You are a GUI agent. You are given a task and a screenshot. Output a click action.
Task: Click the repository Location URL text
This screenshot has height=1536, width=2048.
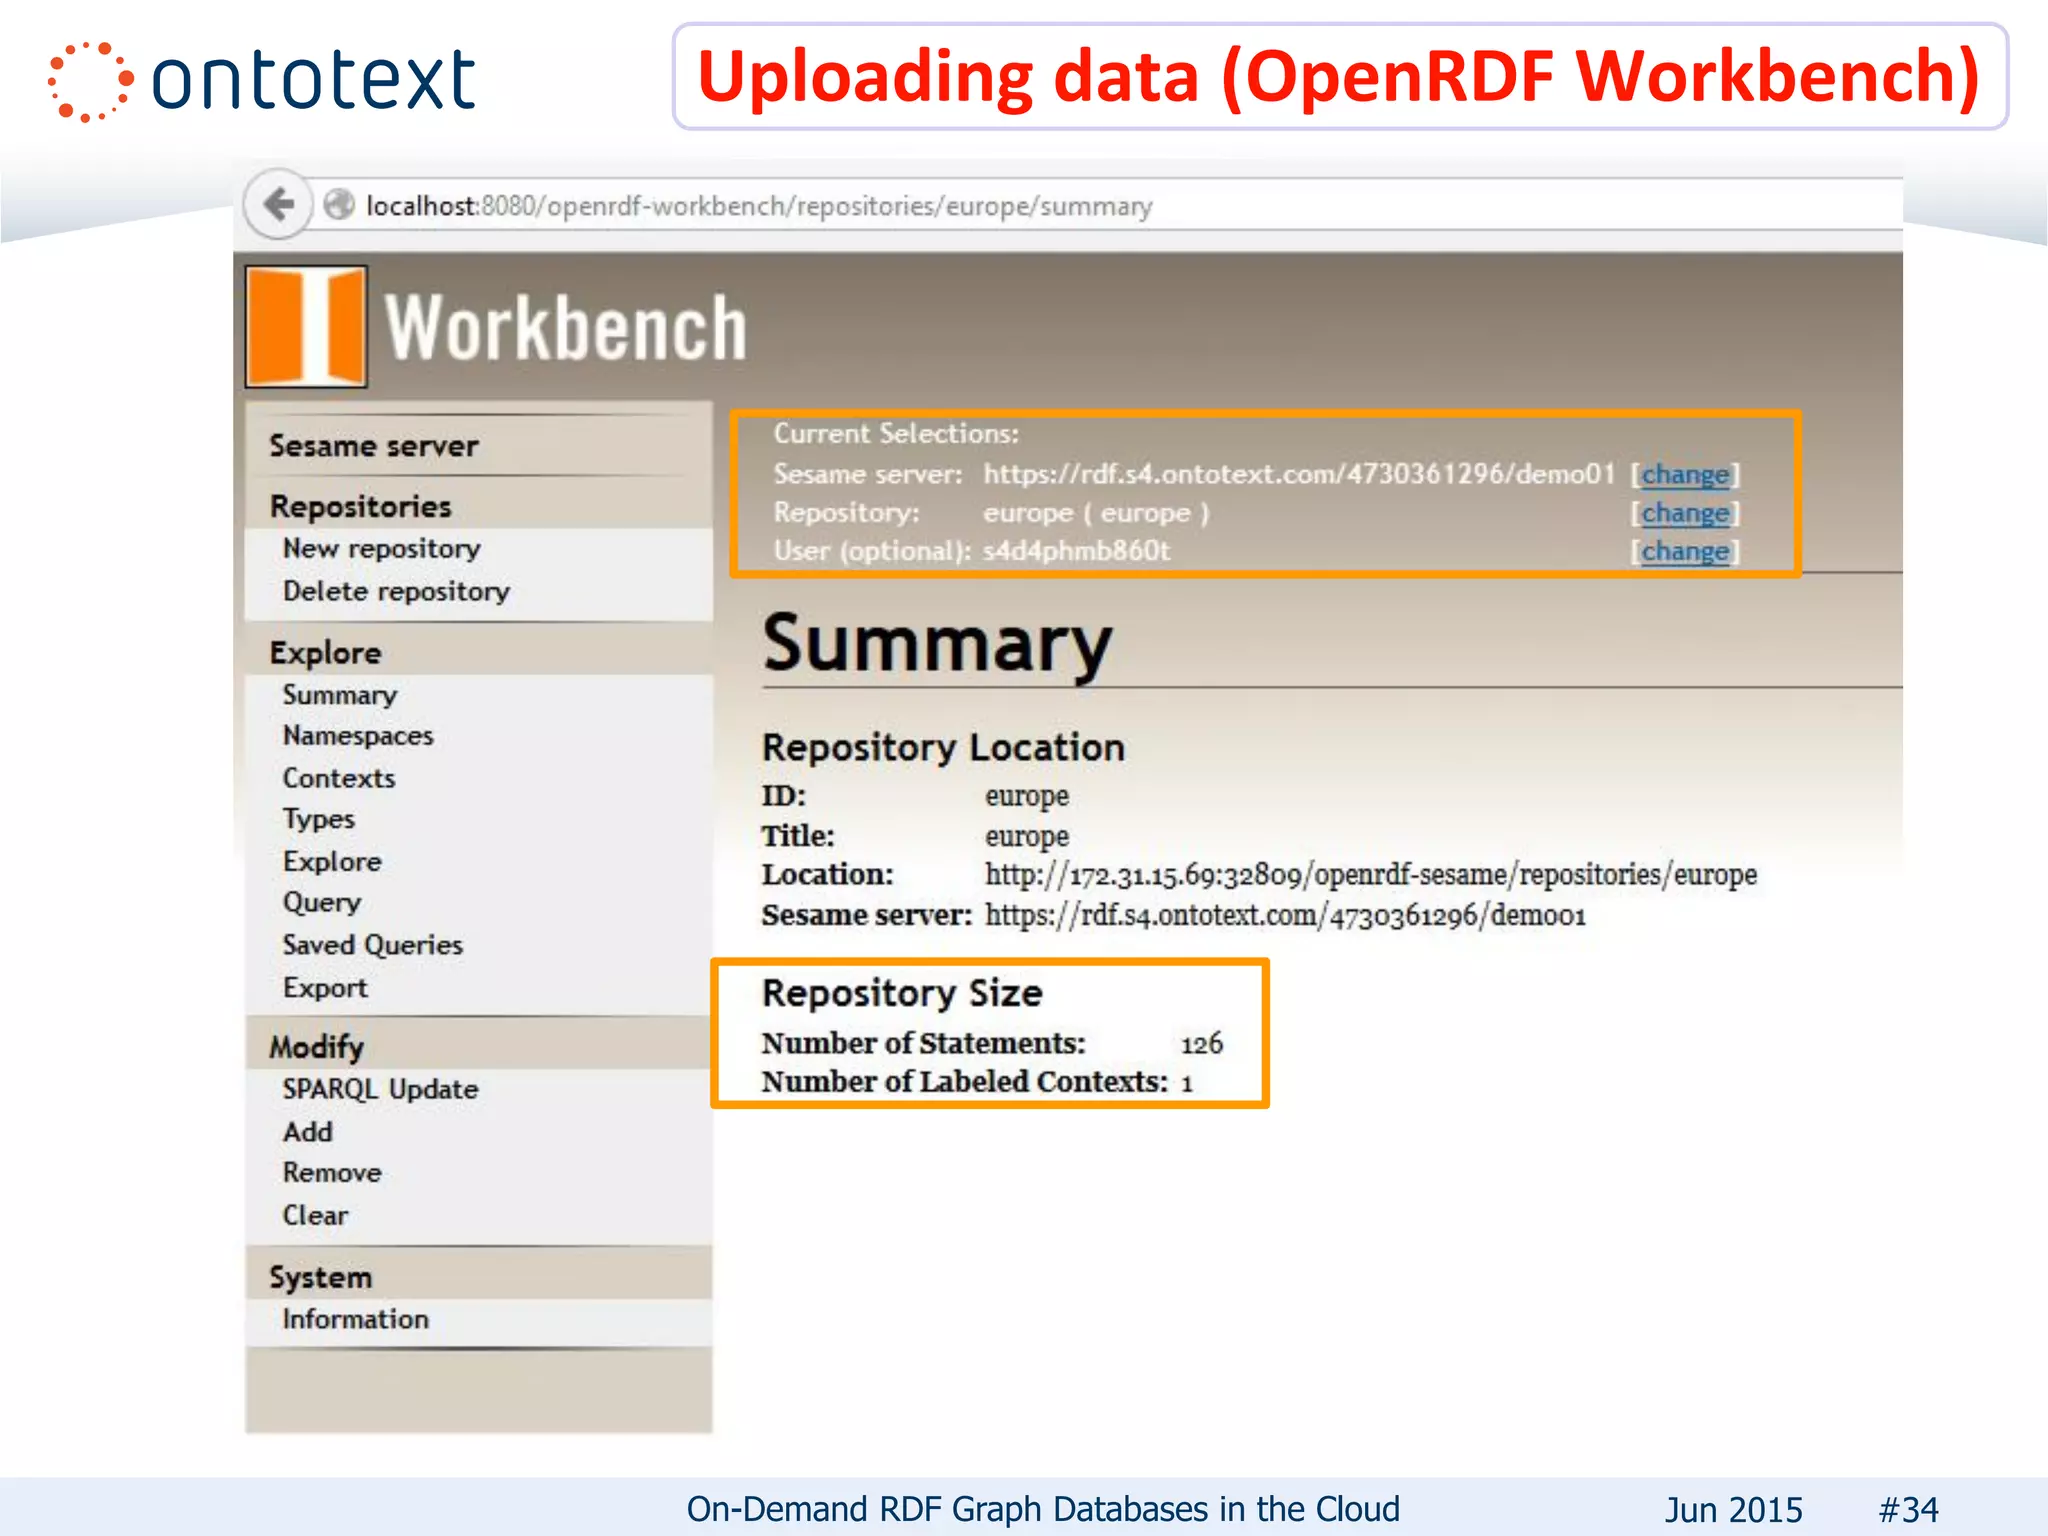pos(1371,875)
